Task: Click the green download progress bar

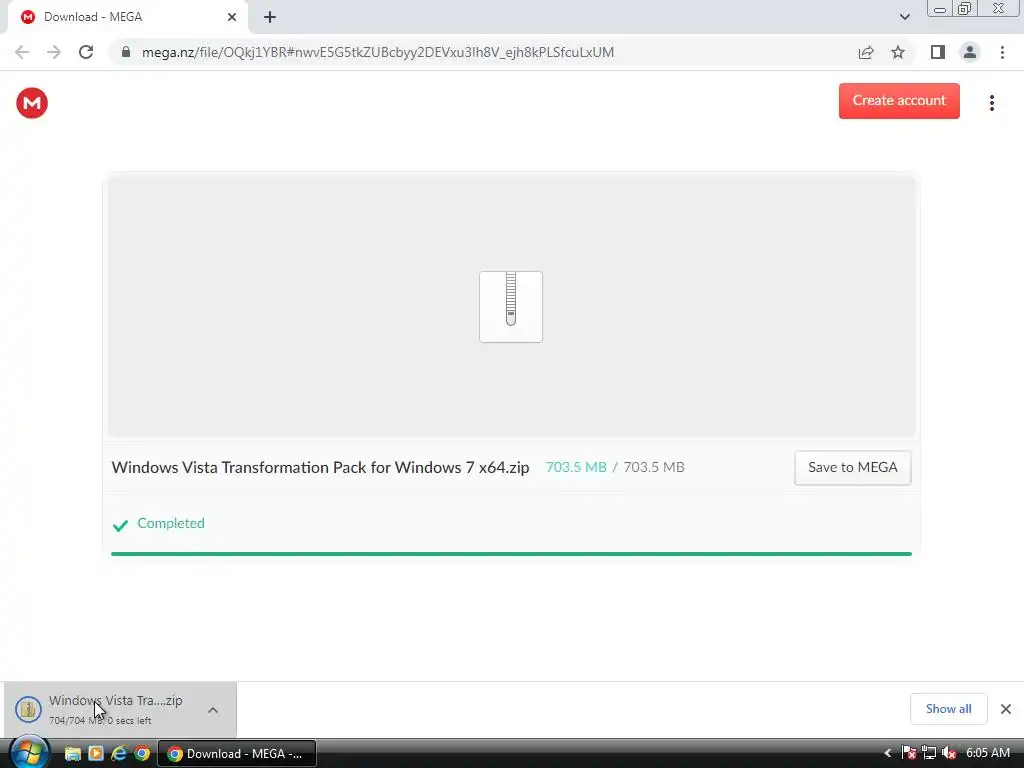Action: point(511,554)
